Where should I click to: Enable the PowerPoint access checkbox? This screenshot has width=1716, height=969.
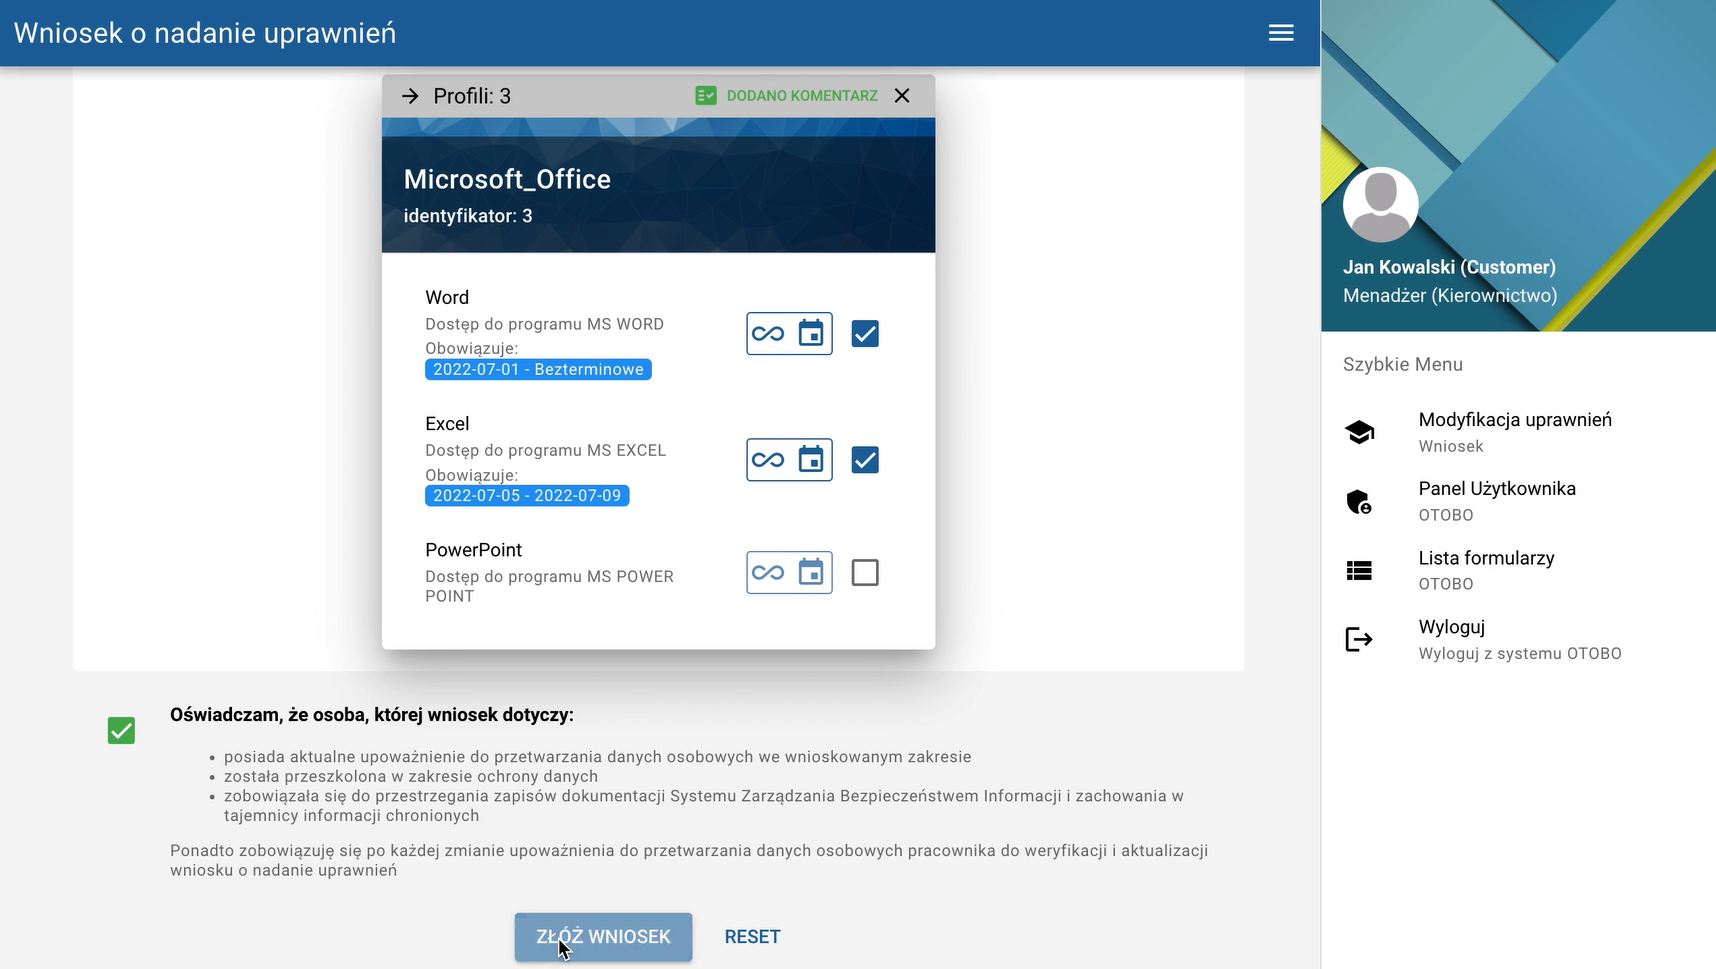pos(865,573)
